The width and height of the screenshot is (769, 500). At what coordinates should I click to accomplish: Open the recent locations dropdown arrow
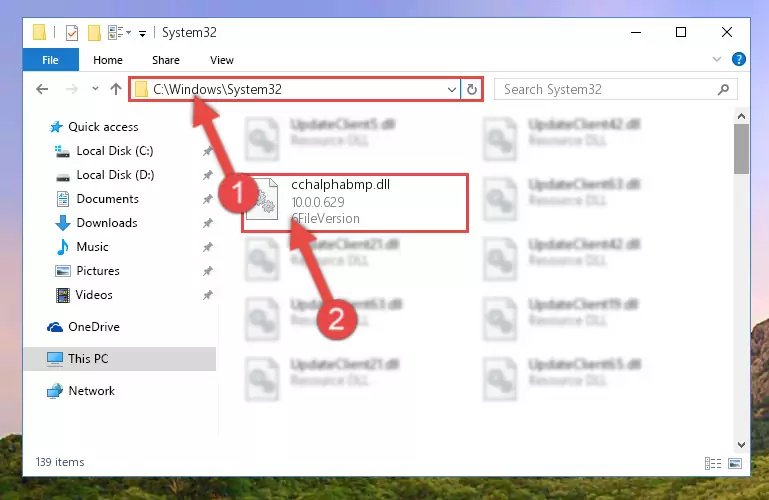pyautogui.click(x=95, y=89)
